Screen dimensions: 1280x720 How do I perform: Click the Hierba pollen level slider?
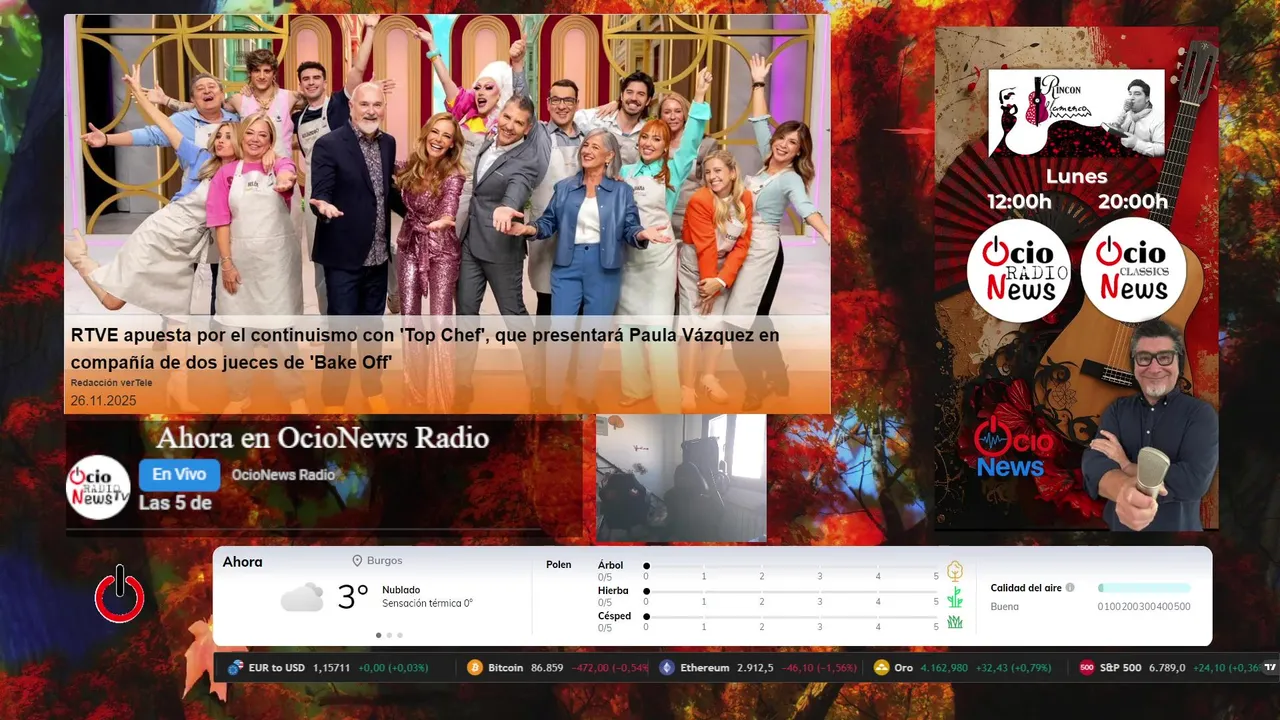(x=791, y=592)
